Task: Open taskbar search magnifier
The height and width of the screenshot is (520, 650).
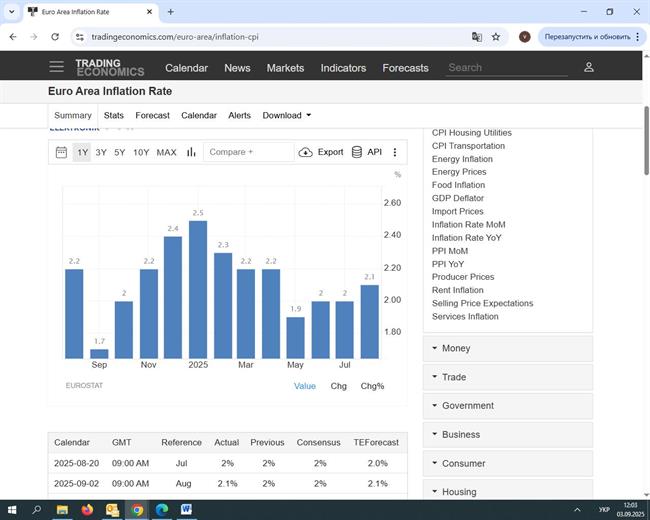Action: pos(36,510)
